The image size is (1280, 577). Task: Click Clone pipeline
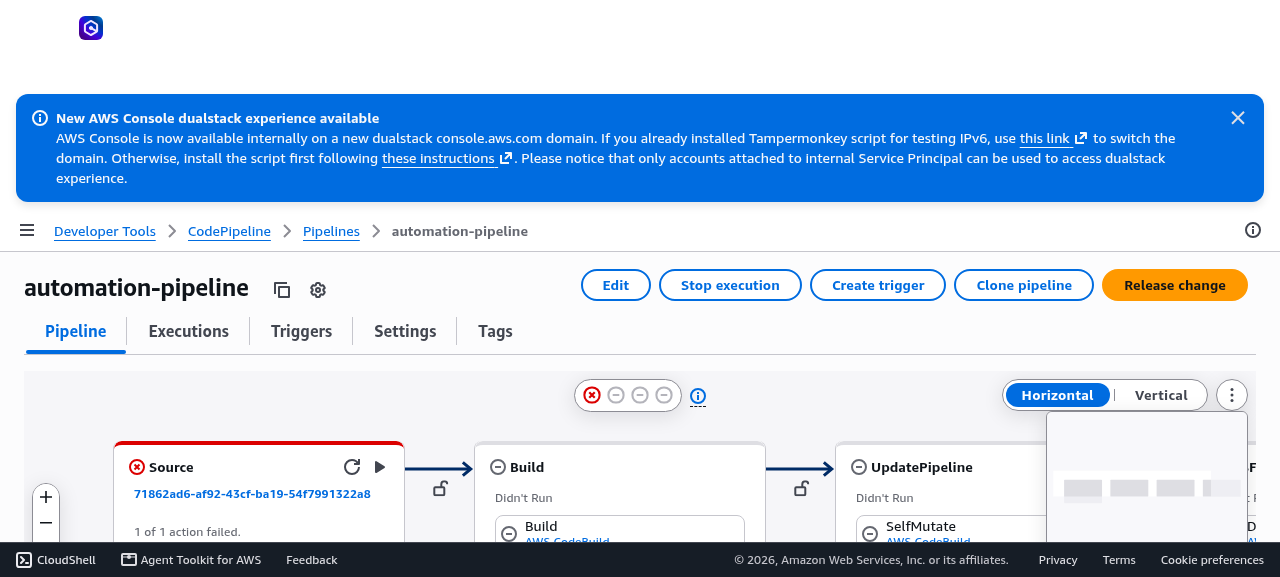1024,285
